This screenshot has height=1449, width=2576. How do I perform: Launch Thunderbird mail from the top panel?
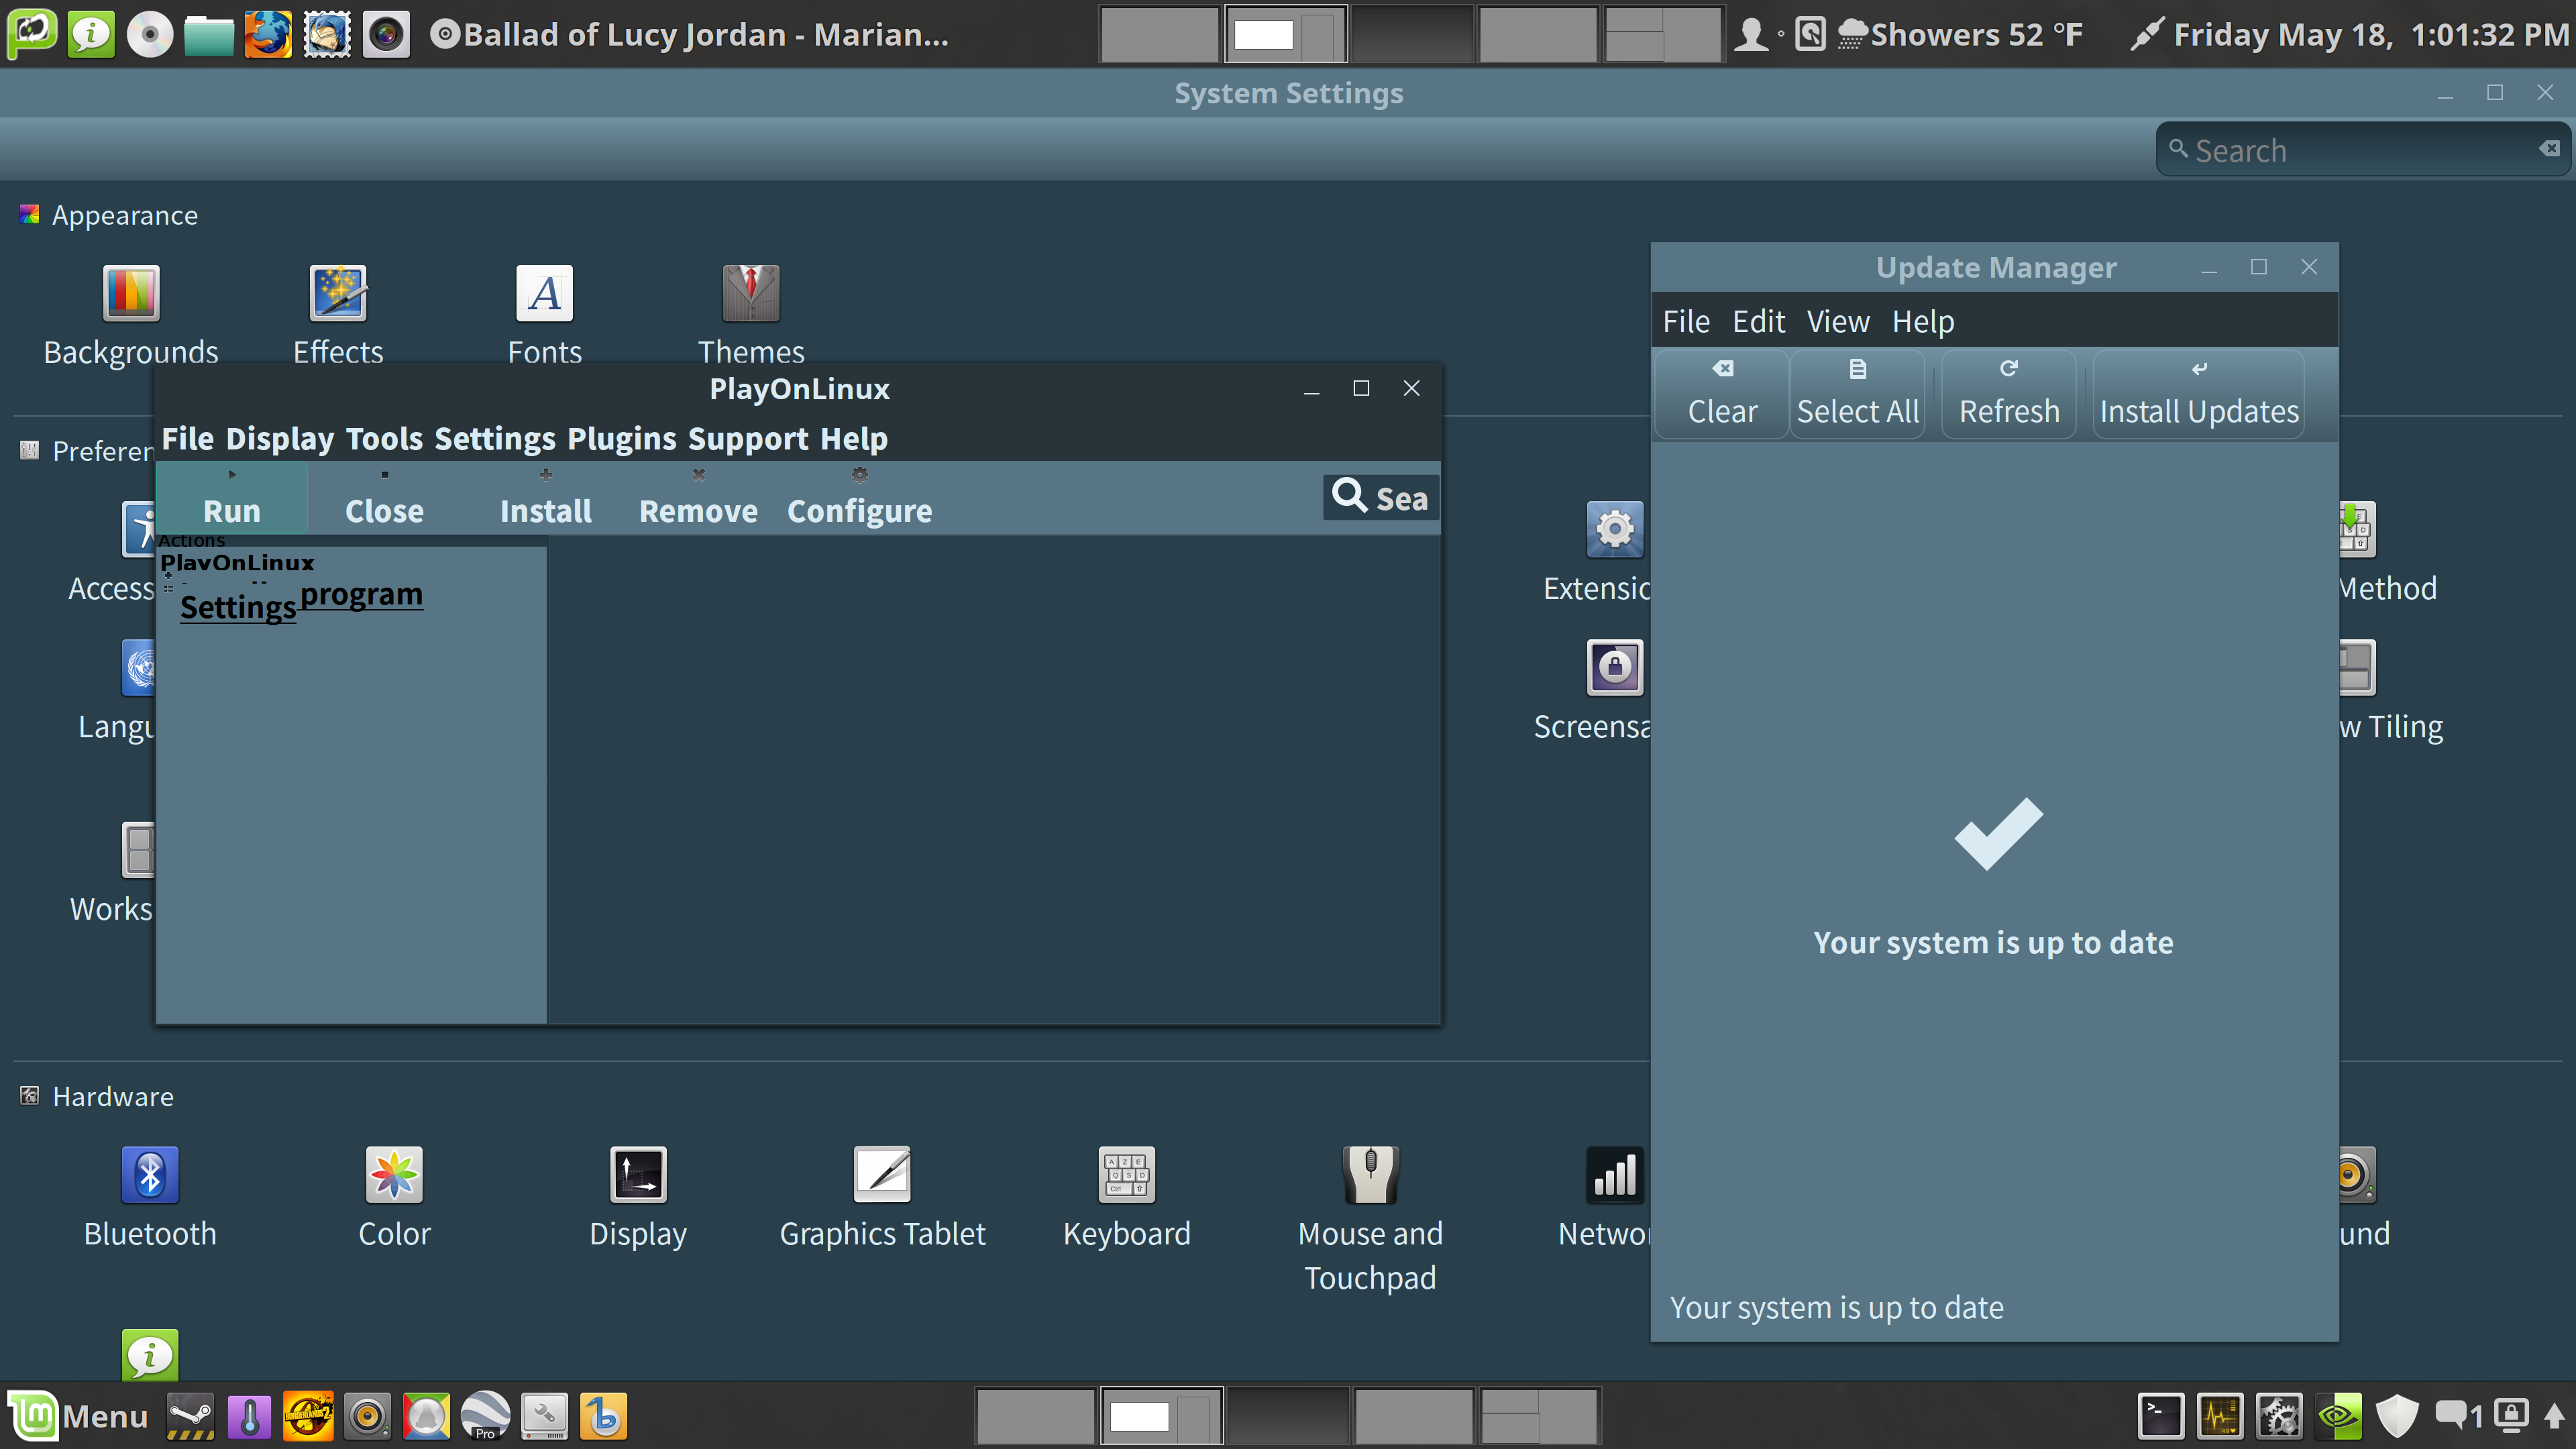click(x=327, y=34)
